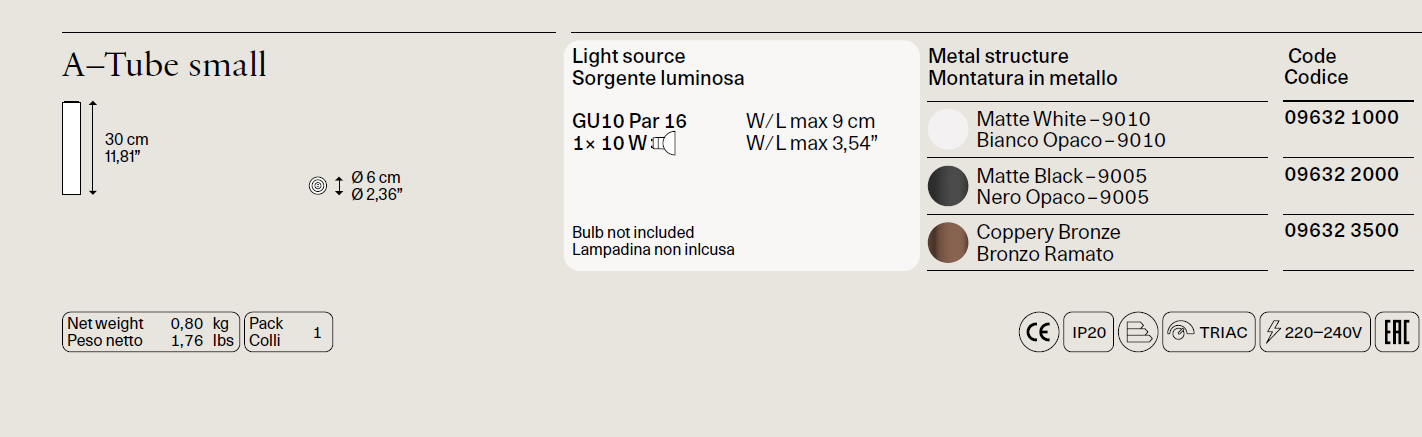Click product code 09632 3500

[x=1341, y=230]
